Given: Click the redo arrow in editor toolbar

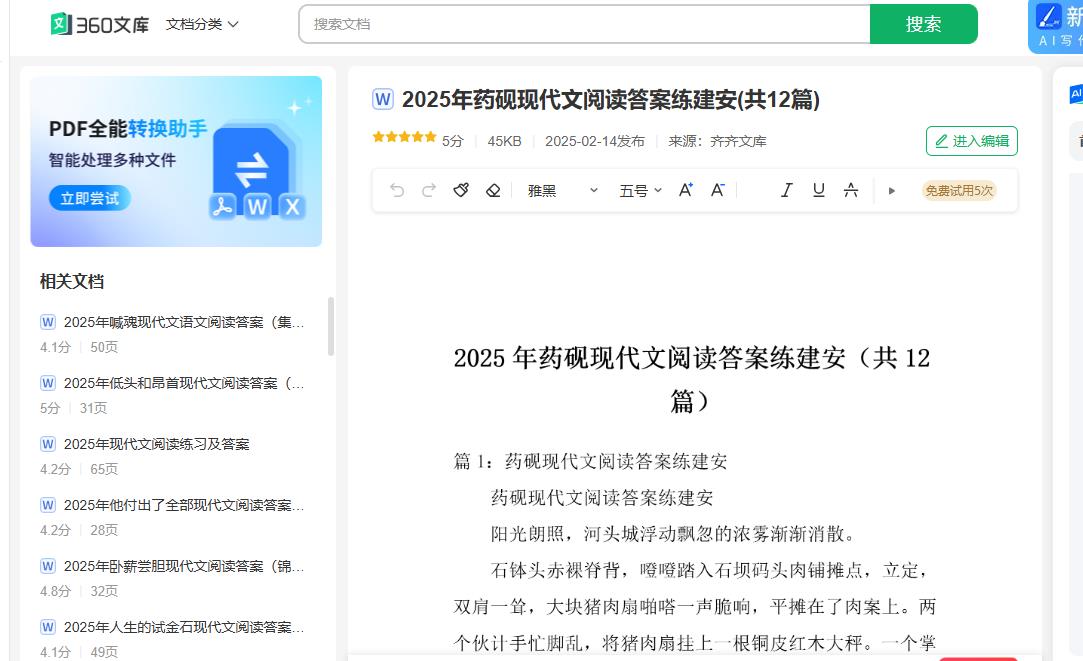Looking at the screenshot, I should pos(429,190).
